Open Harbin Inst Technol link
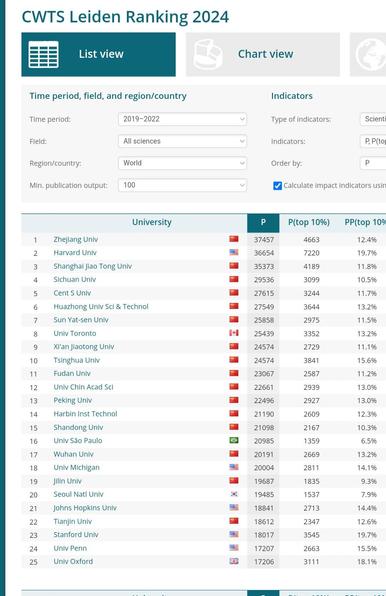 85,414
